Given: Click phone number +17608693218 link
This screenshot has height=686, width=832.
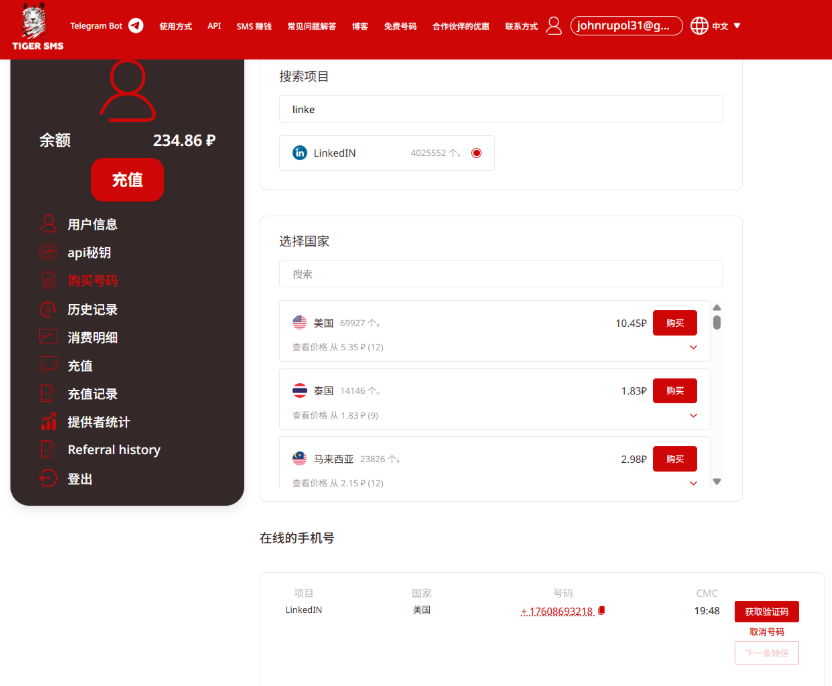Looking at the screenshot, I should (557, 611).
